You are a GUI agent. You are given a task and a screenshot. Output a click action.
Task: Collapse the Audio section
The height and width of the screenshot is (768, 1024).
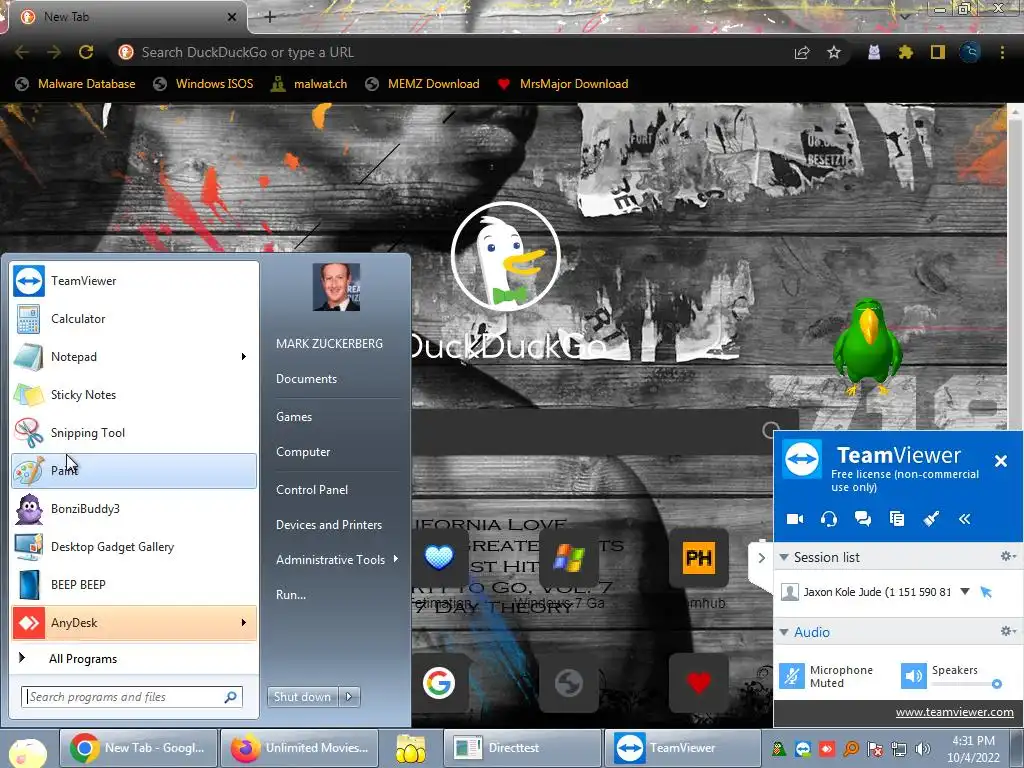coord(784,632)
